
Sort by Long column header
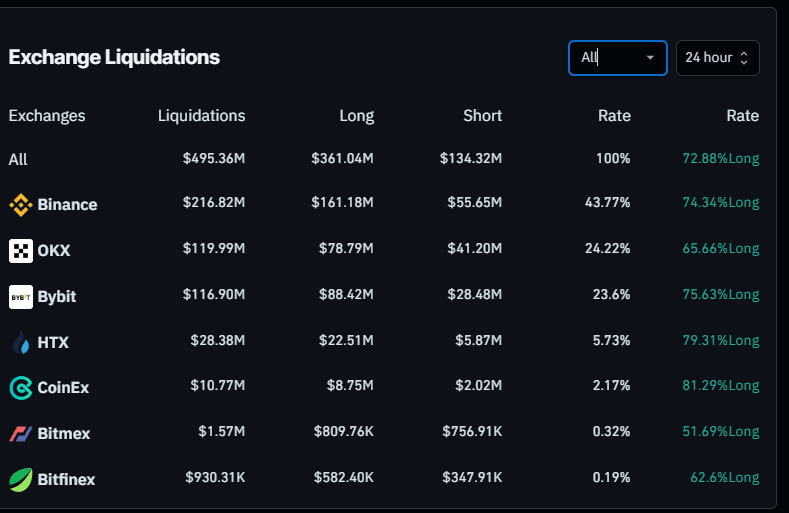[x=356, y=116]
